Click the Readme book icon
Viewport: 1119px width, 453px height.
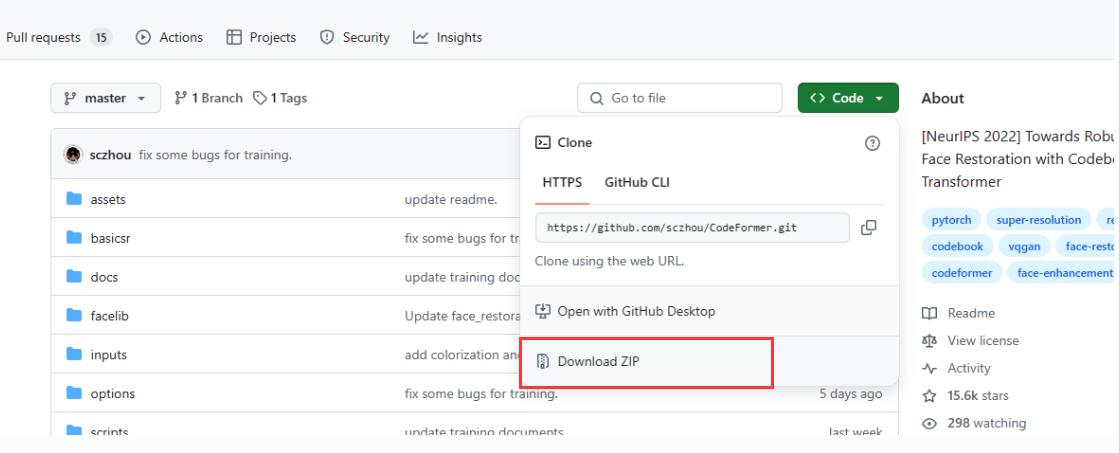[929, 313]
